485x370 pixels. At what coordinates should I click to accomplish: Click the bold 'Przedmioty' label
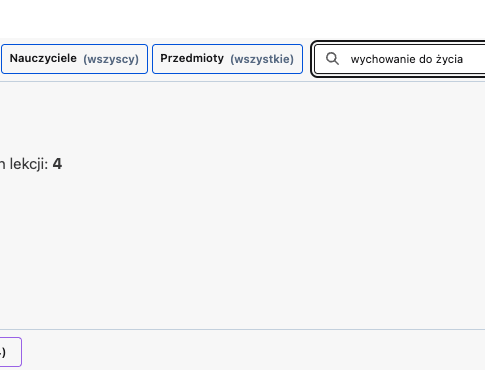point(192,58)
